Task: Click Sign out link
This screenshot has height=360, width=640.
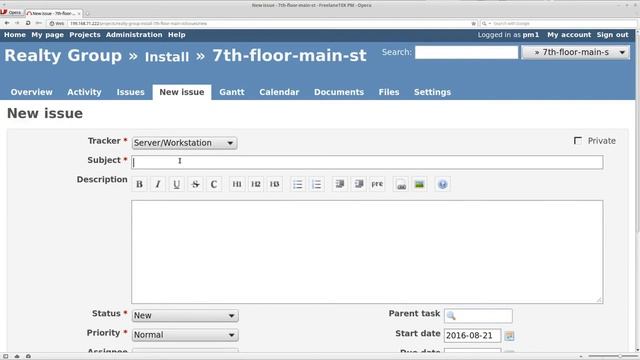Action: coord(613,35)
